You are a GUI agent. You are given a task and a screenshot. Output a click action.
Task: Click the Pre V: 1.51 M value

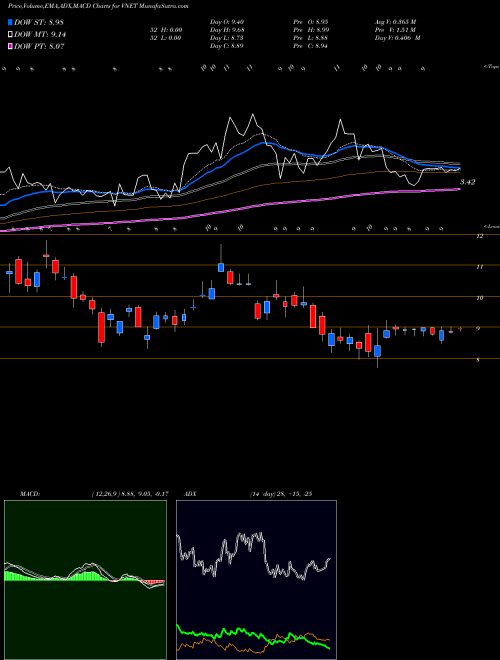point(396,30)
